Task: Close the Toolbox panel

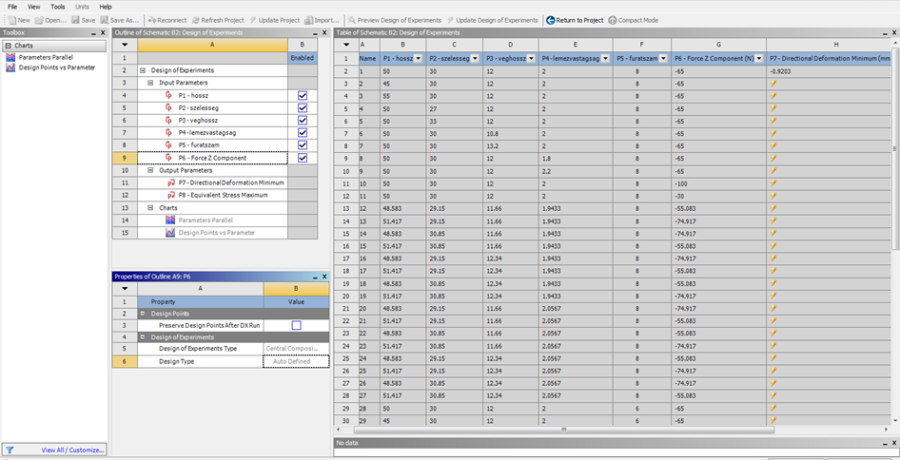Action: click(x=103, y=33)
